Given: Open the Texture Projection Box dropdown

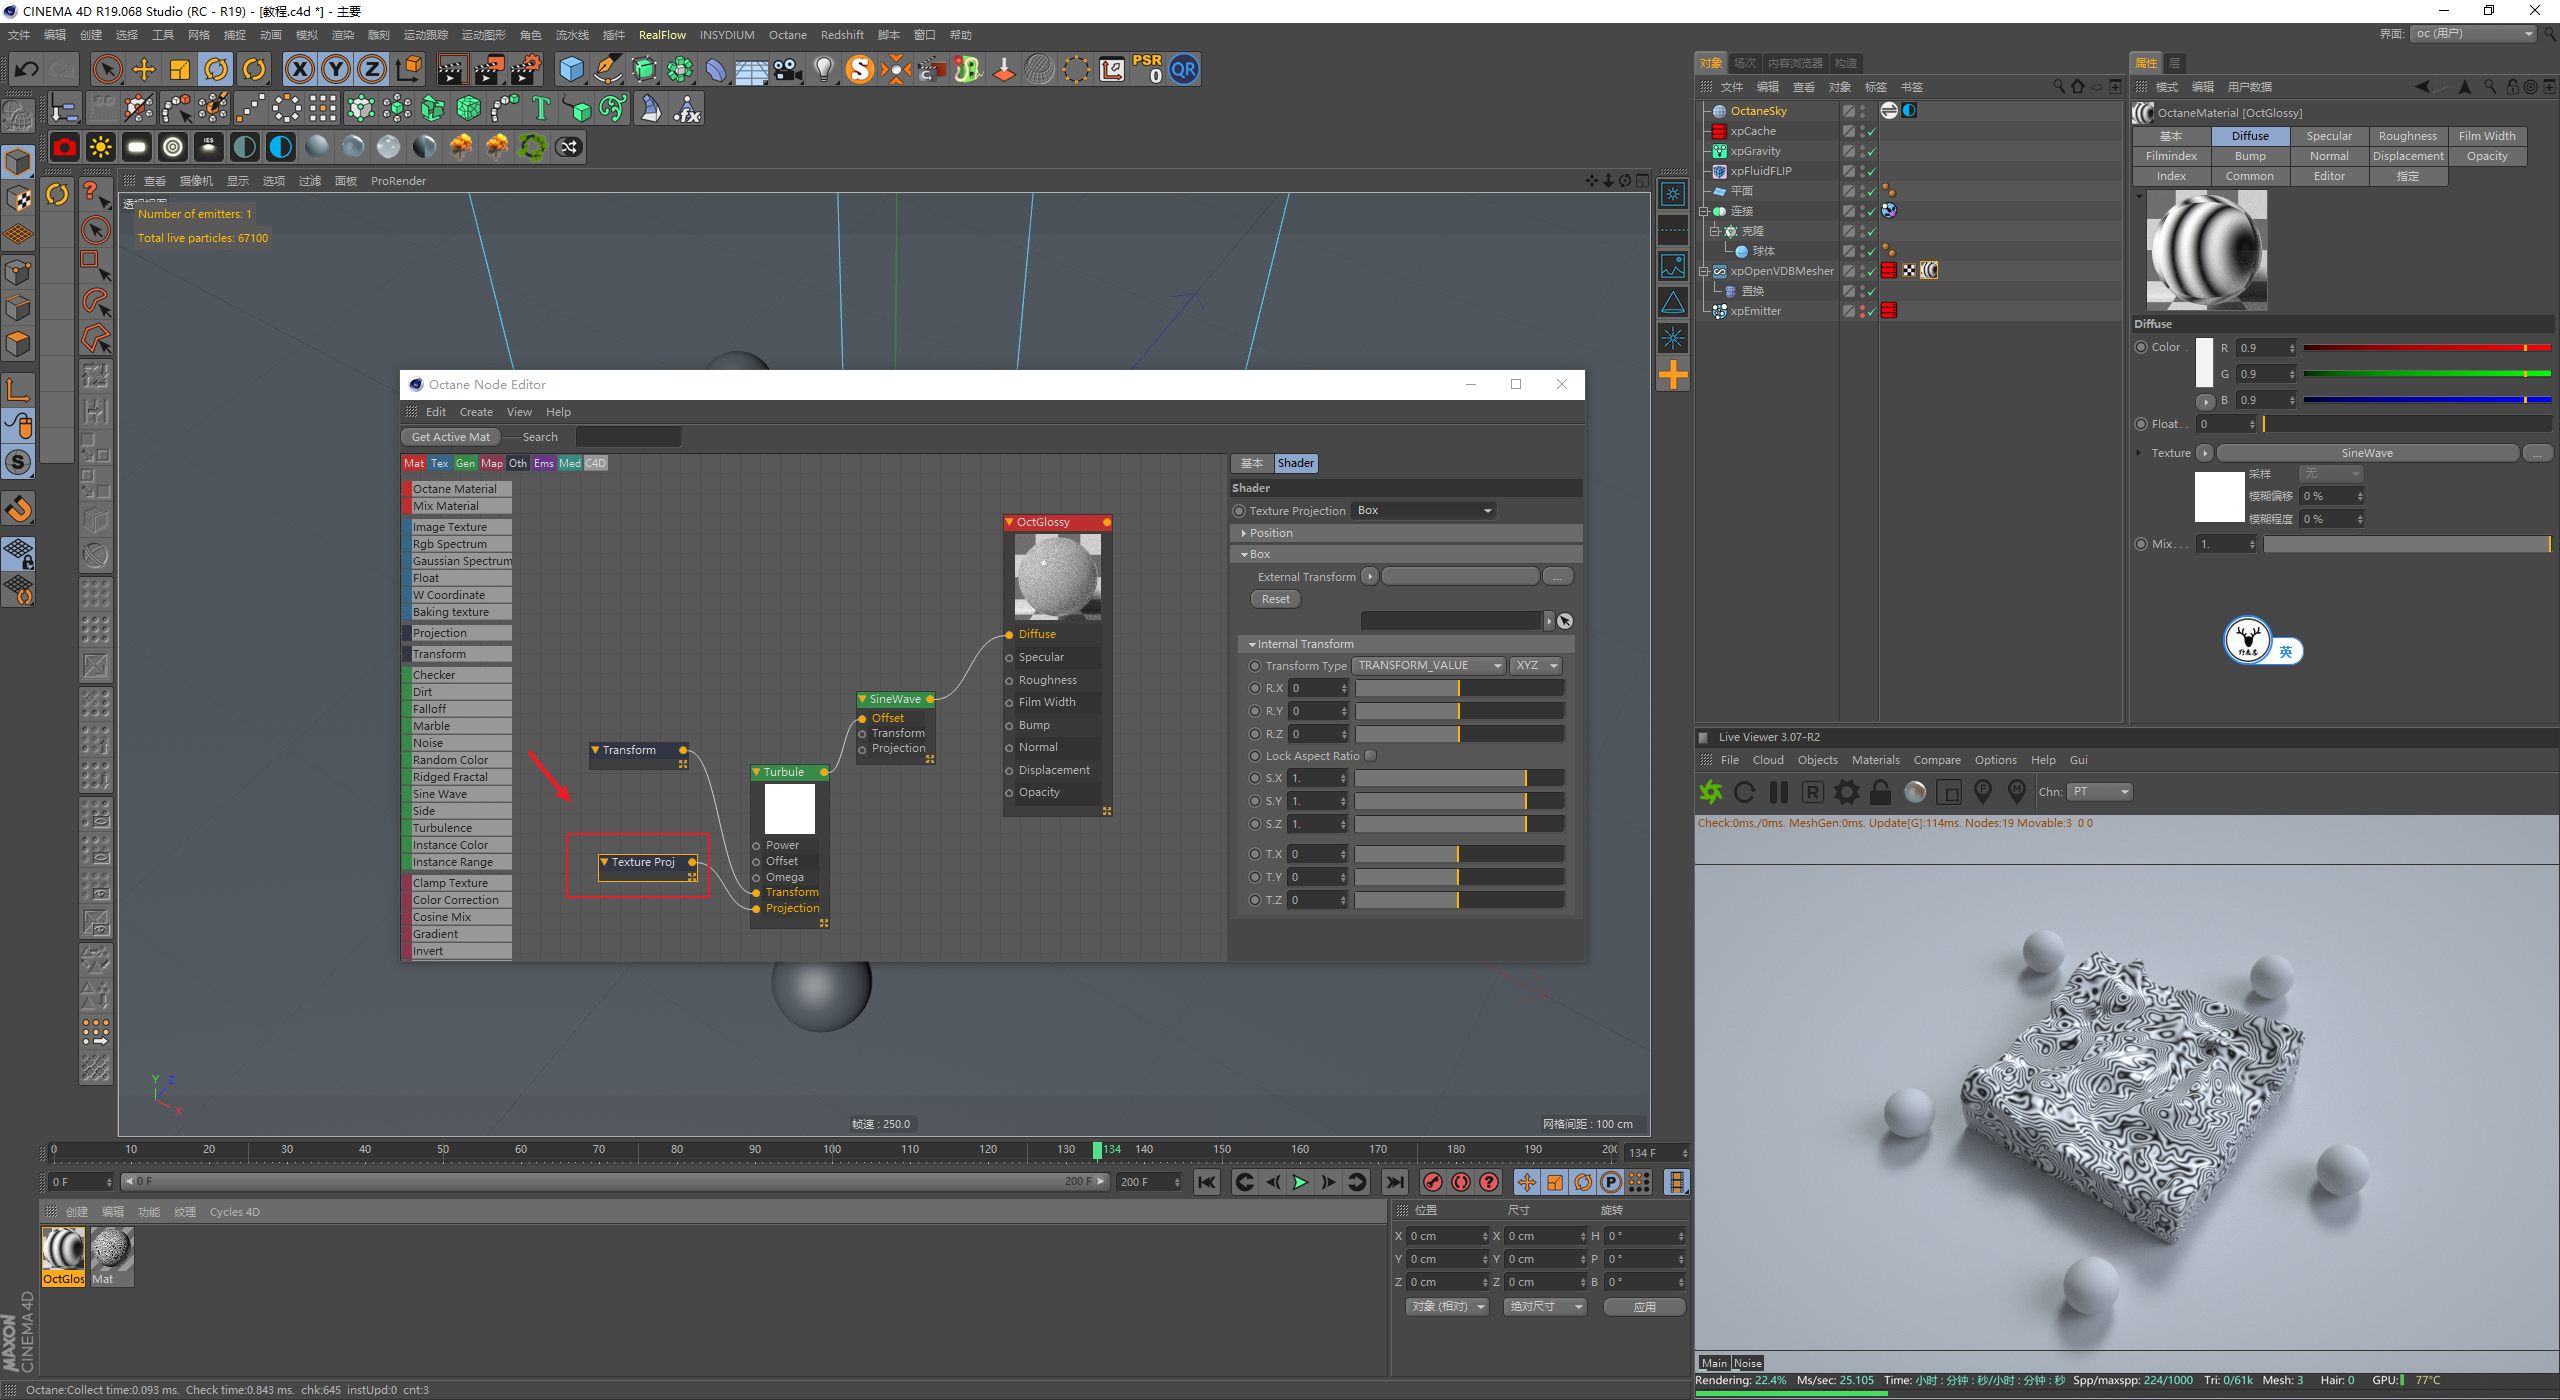Looking at the screenshot, I should point(1424,511).
